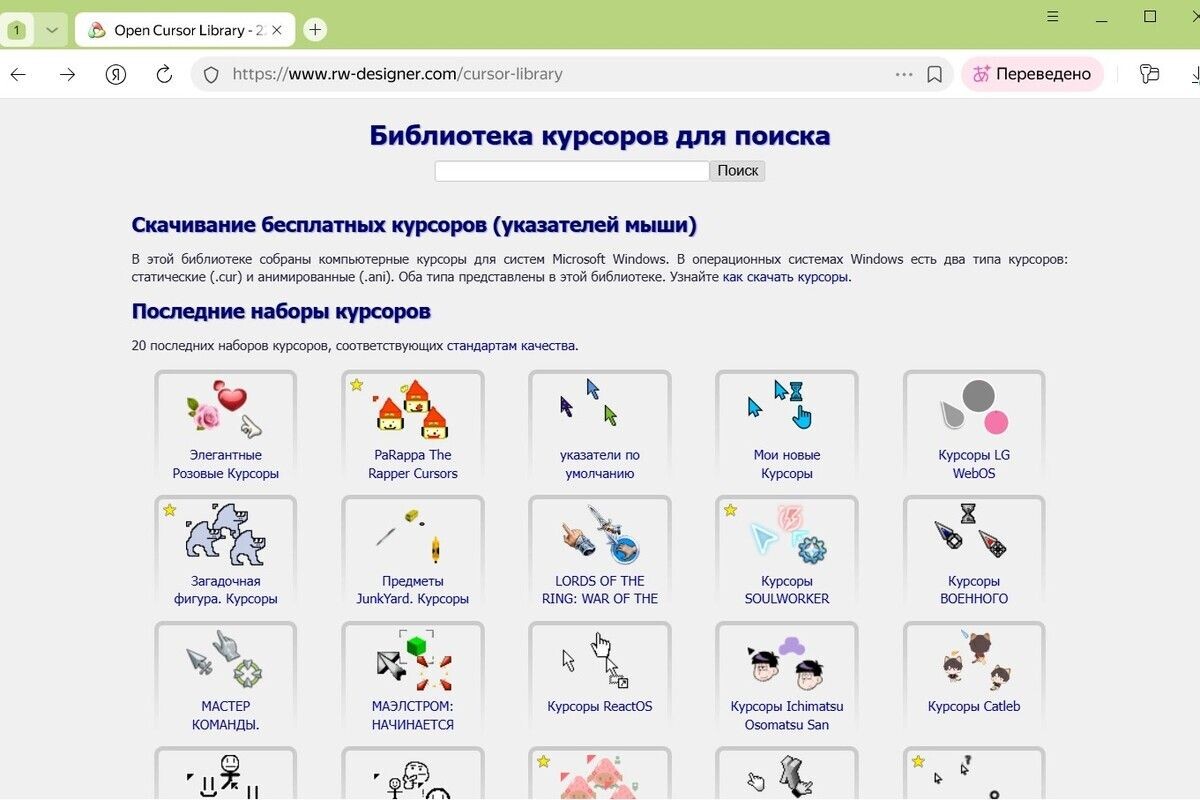This screenshot has width=1200, height=800.
Task: Click the Курсоры Catleb text link
Action: tap(975, 706)
